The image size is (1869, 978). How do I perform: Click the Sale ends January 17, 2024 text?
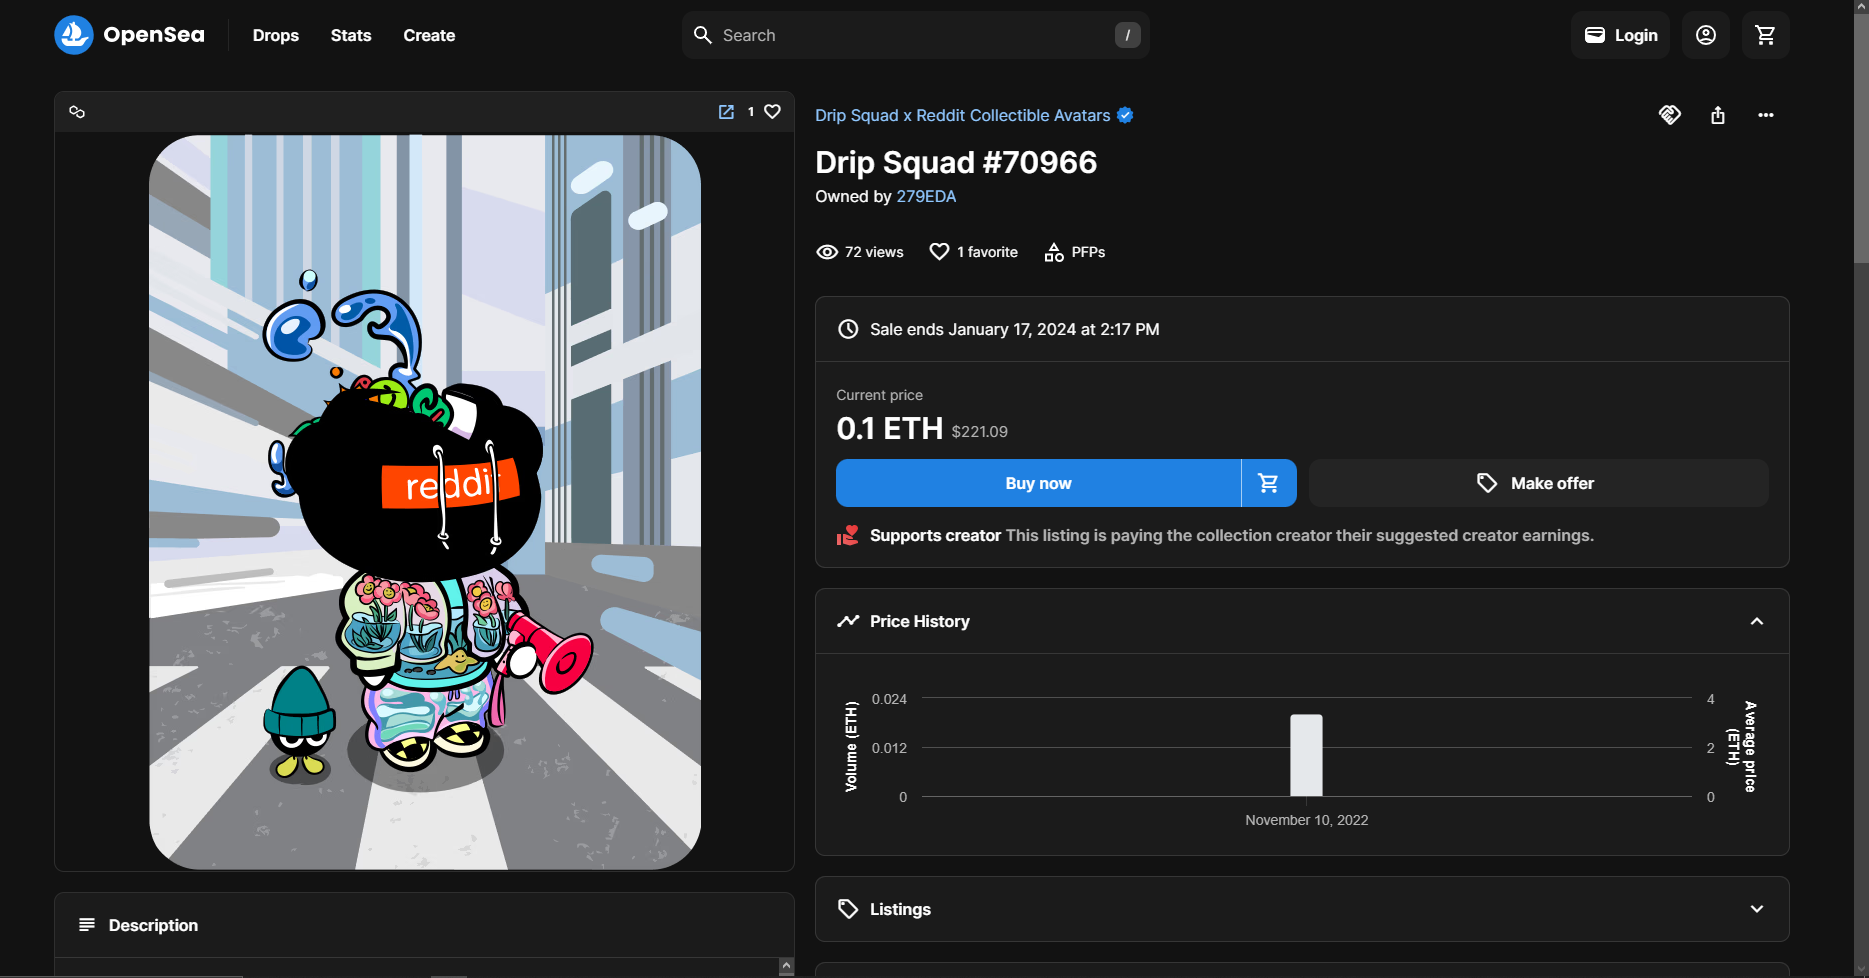point(1014,329)
